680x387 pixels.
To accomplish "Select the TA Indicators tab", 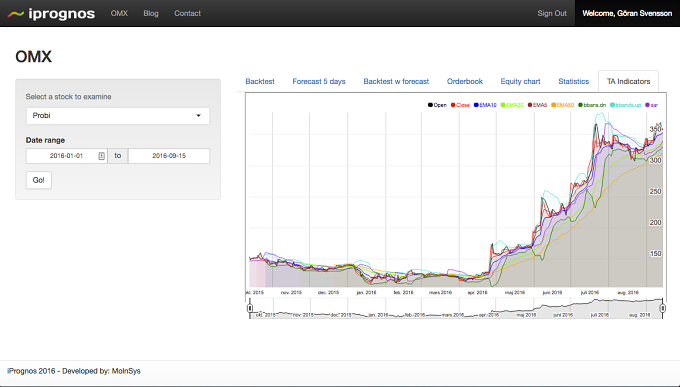I will 628,81.
